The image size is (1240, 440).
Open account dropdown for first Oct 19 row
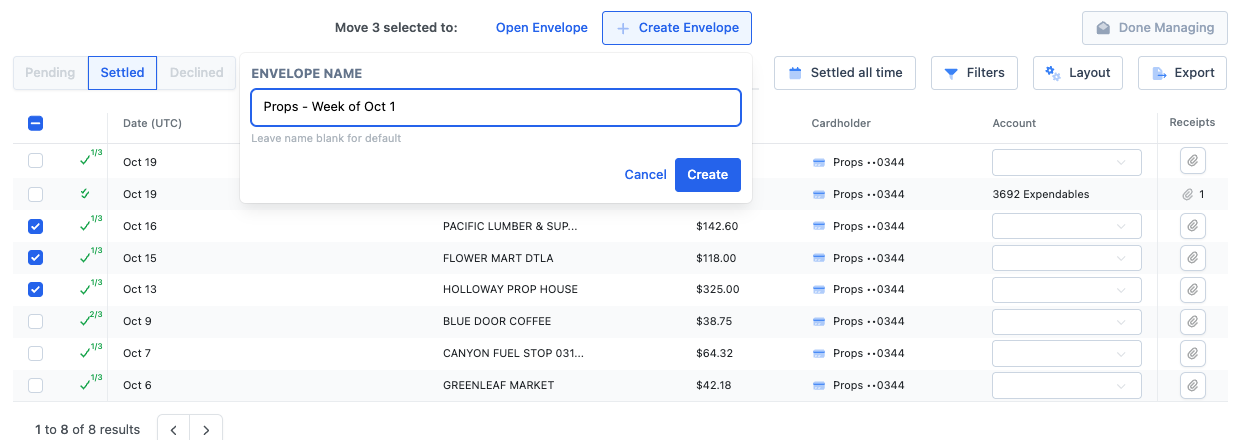tap(1067, 162)
